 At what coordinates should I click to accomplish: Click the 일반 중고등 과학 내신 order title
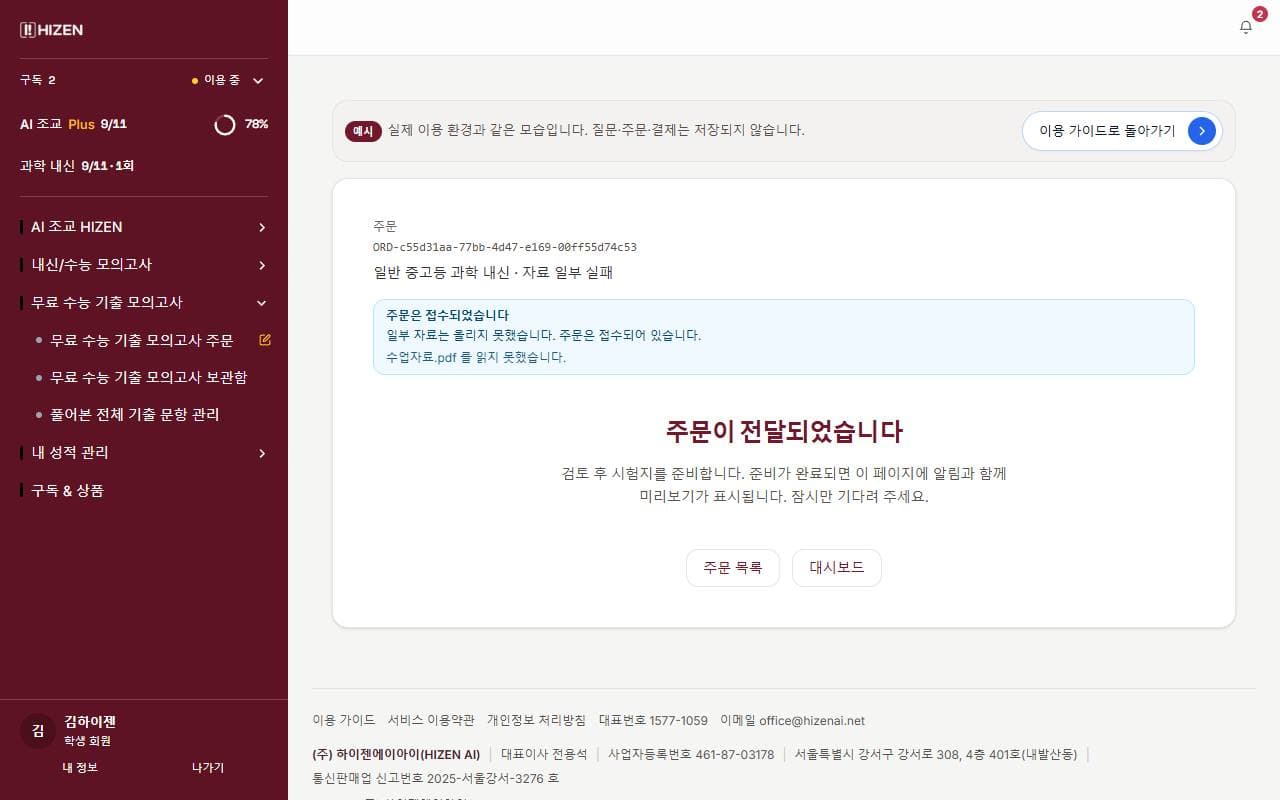tap(493, 272)
